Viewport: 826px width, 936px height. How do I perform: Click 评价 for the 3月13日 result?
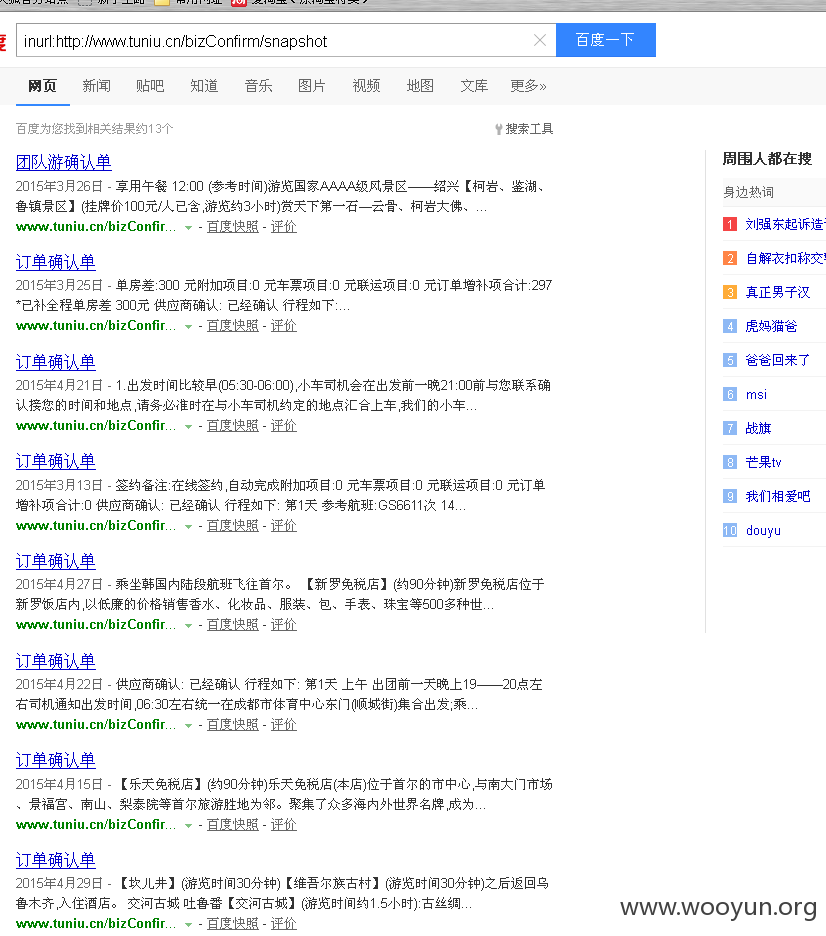pyautogui.click(x=283, y=526)
